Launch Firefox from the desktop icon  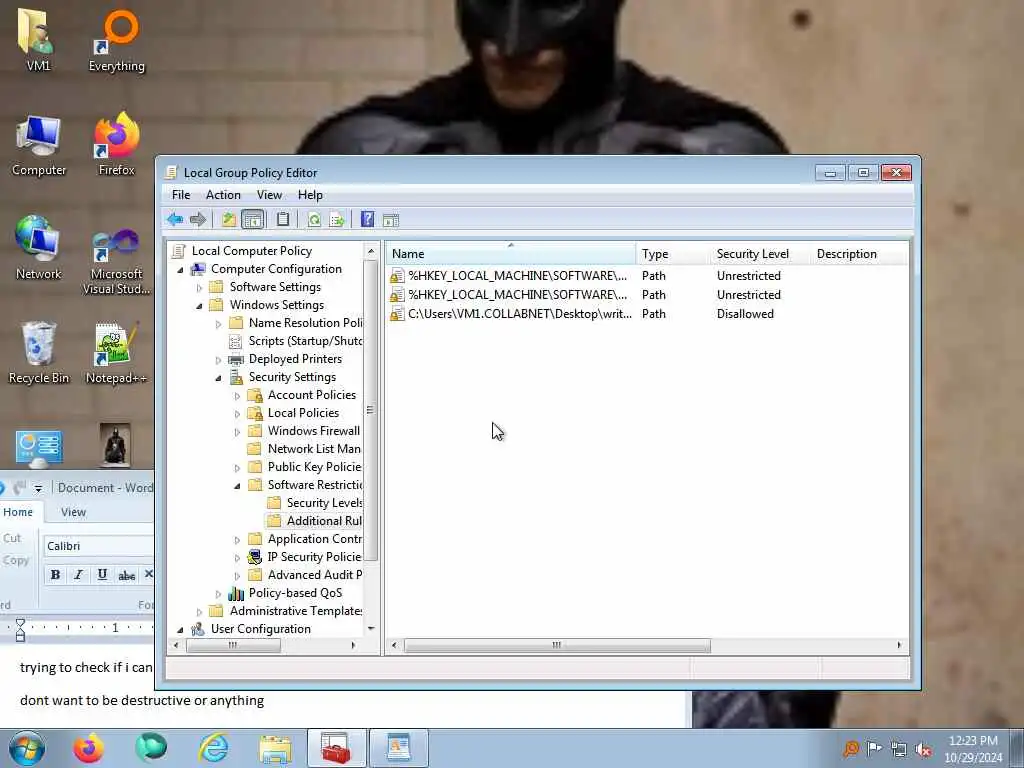point(117,145)
